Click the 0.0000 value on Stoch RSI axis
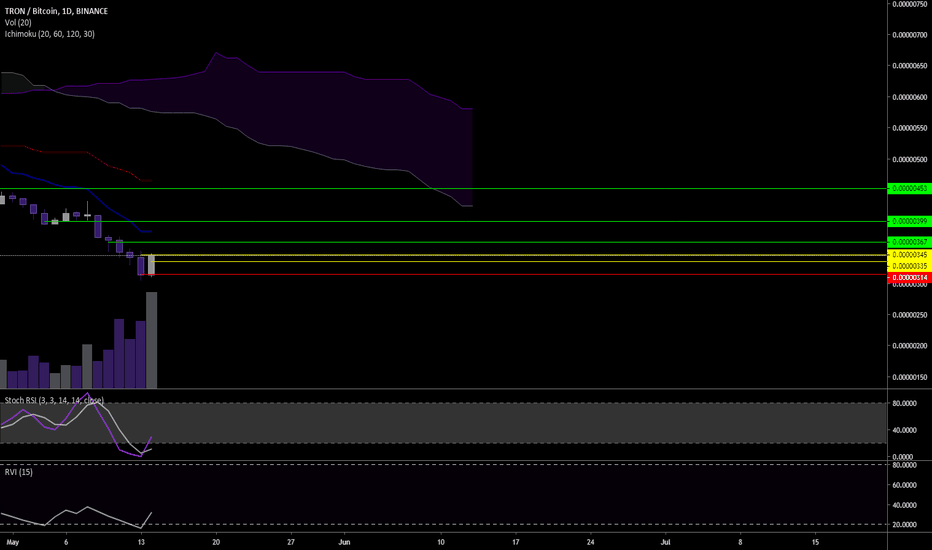 point(903,457)
